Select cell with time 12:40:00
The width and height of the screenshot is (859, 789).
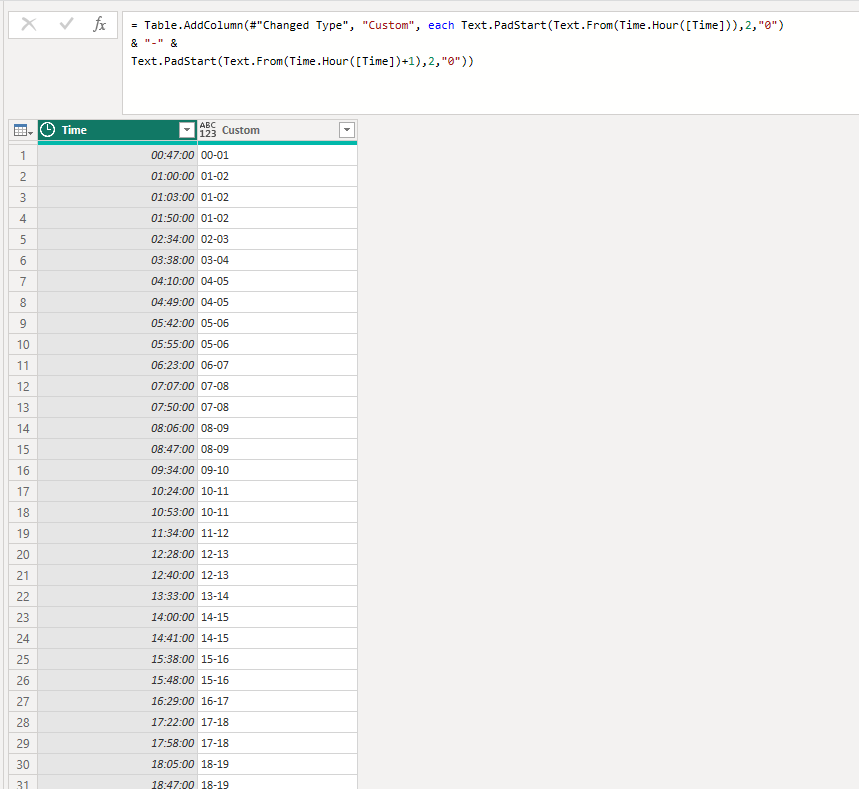pos(117,575)
